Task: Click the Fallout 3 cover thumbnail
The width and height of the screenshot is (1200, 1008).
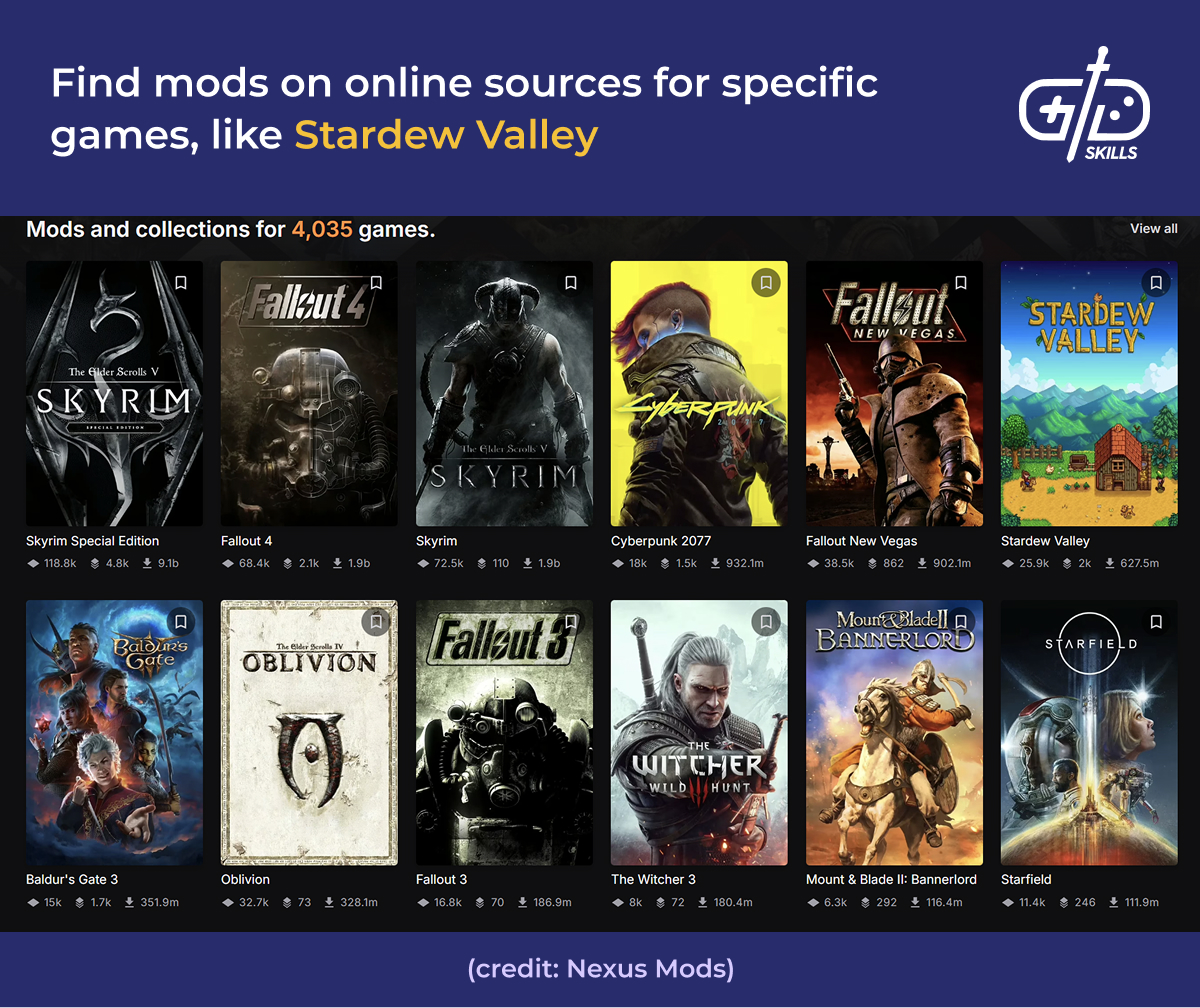Action: click(504, 732)
